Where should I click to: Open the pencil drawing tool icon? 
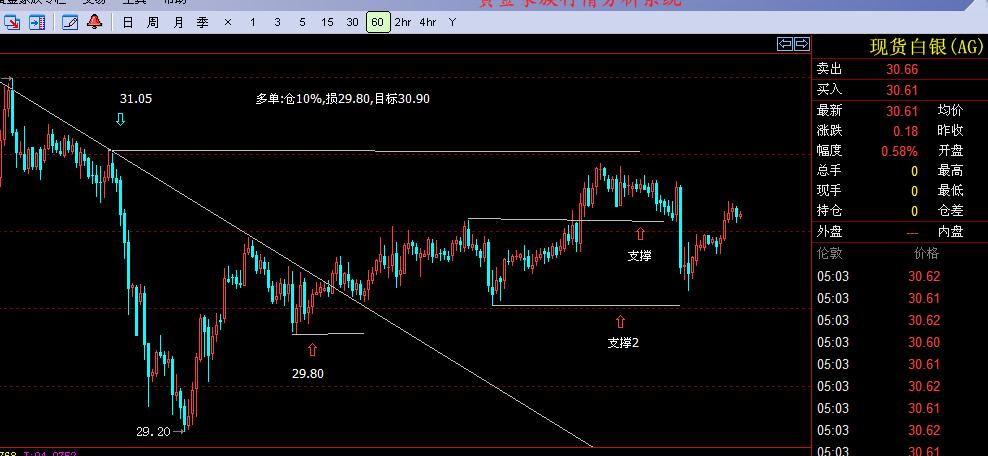70,23
